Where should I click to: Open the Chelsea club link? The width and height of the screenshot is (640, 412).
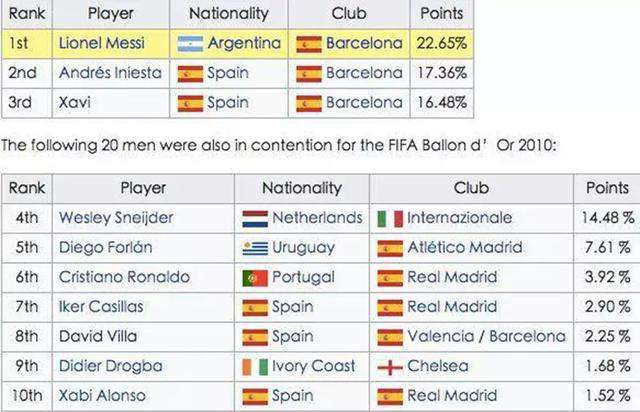(438, 366)
